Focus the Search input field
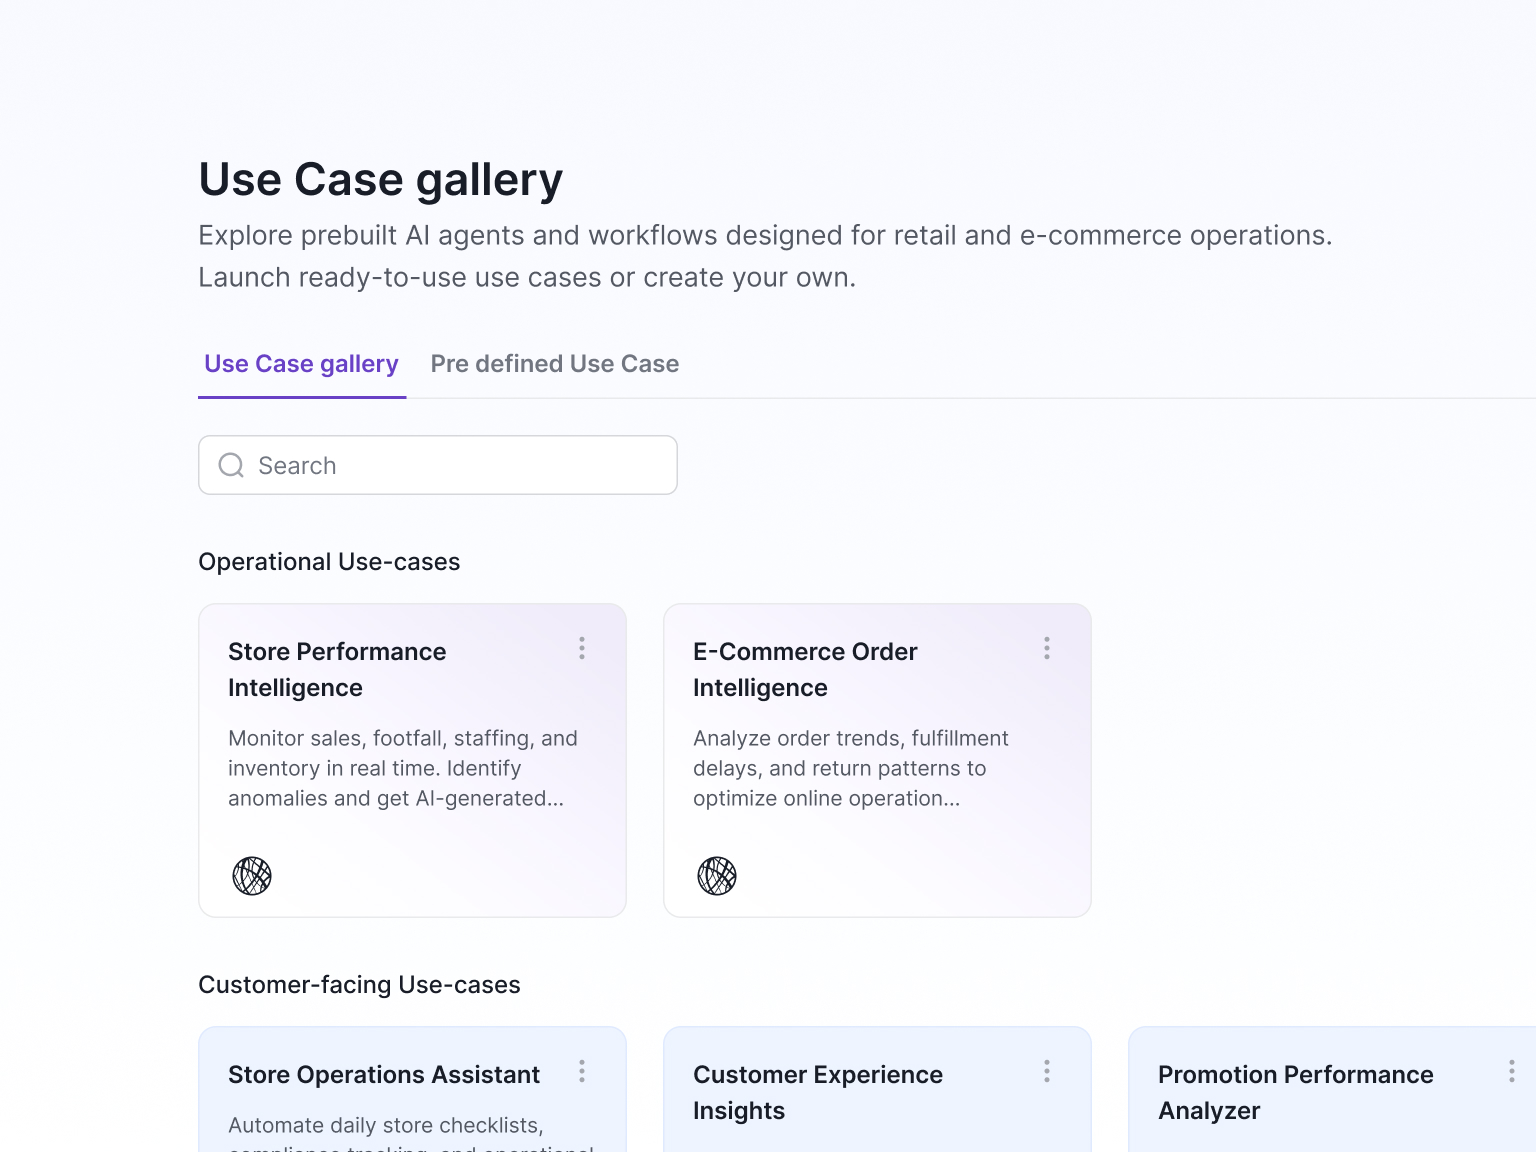This screenshot has width=1536, height=1152. [x=438, y=465]
